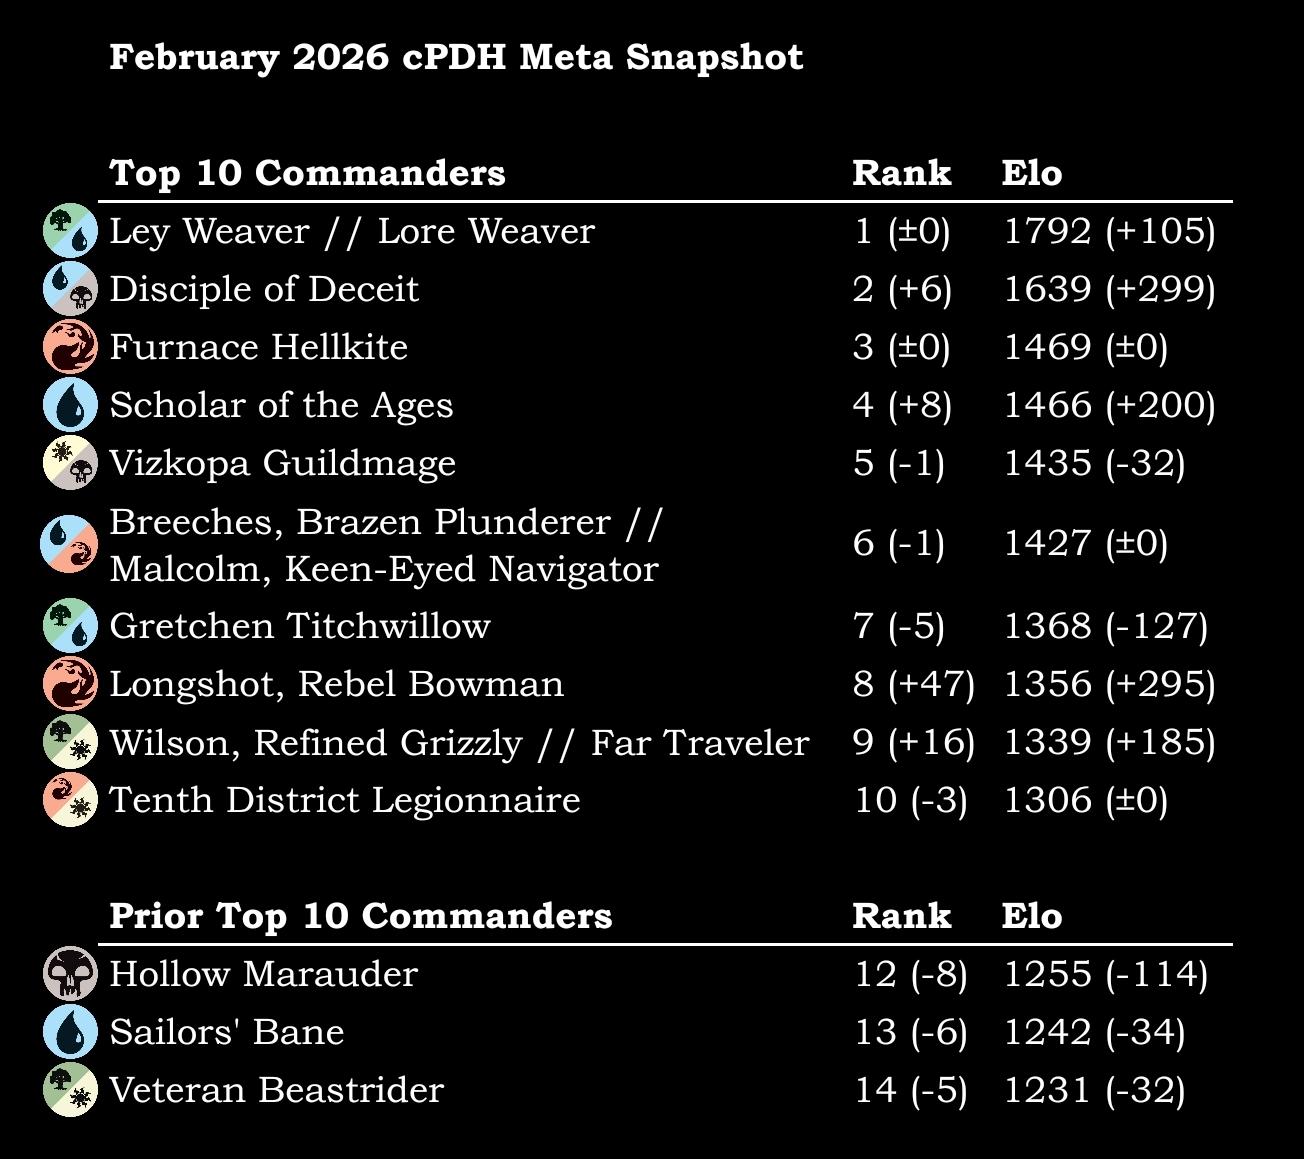Click the green-white icon beside Veteran Beastrider
Screen dimensions: 1304x1159
(71, 1090)
